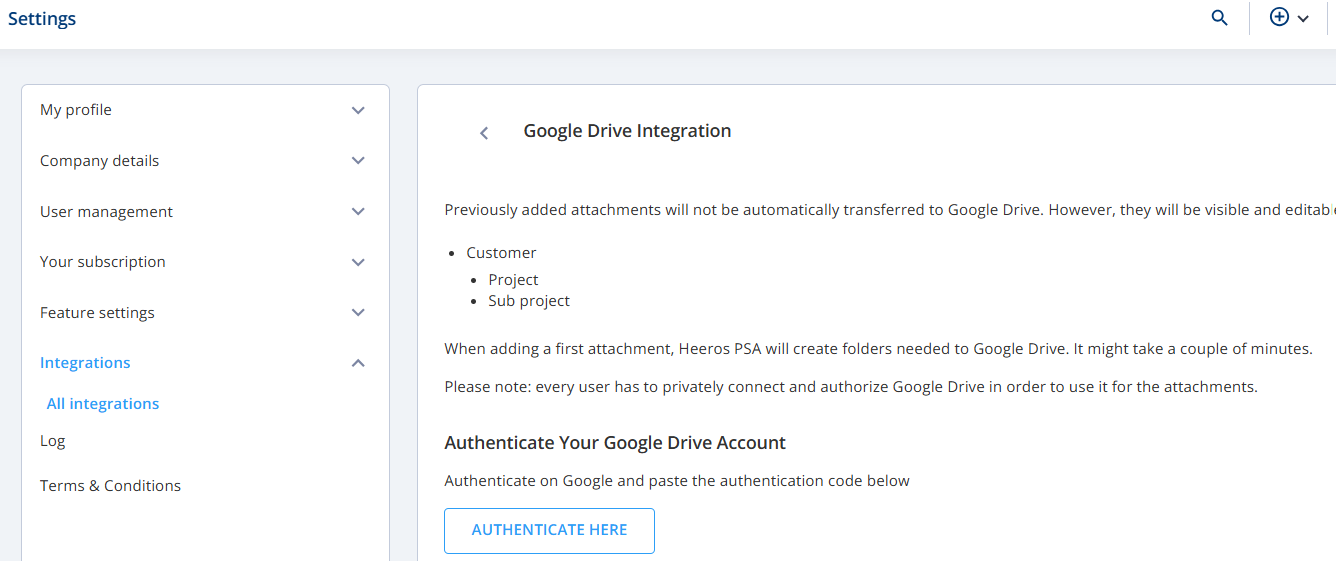Viewport: 1336px width, 561px height.
Task: Open the Log page
Action: click(52, 441)
